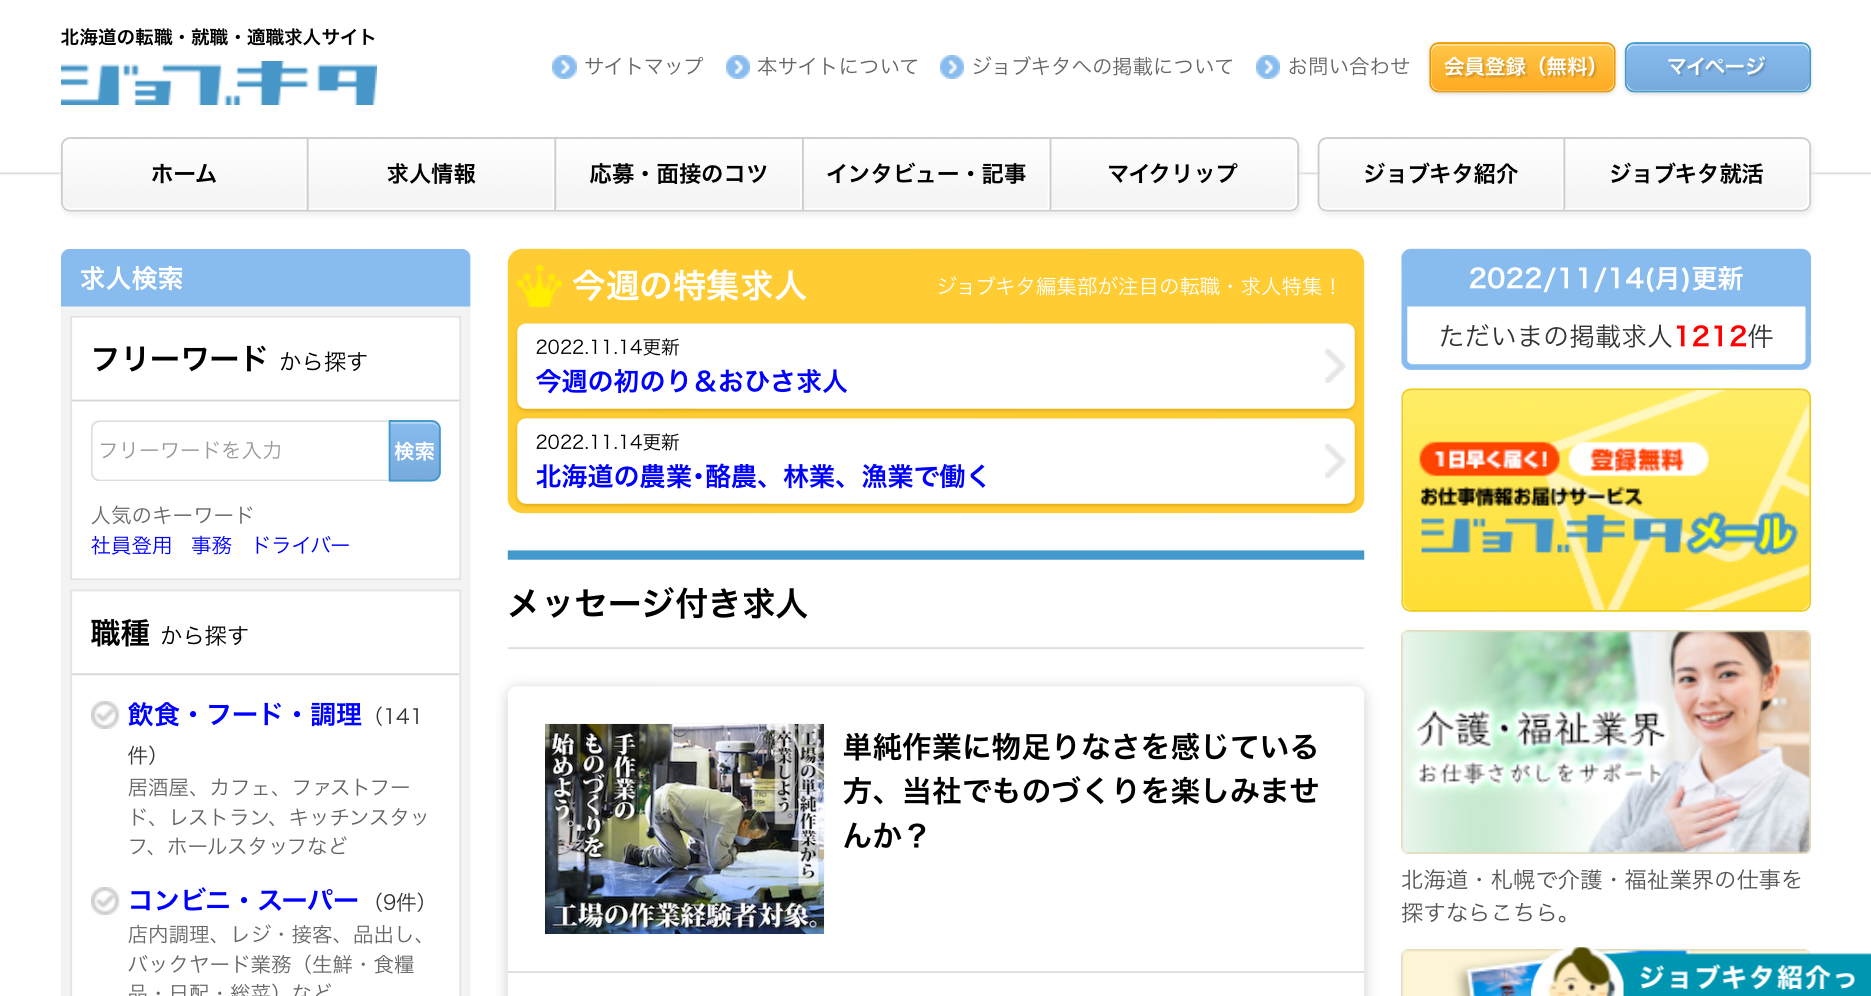Click the メッセージ付き求人 section heading

tap(658, 603)
